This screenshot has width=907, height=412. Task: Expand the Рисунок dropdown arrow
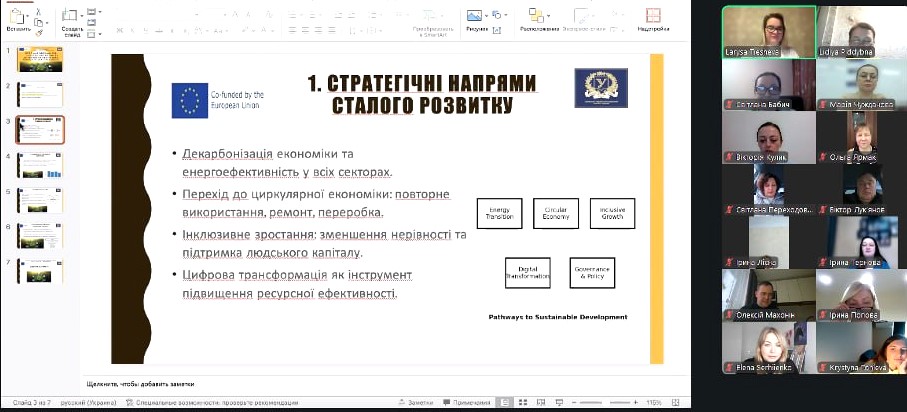486,16
